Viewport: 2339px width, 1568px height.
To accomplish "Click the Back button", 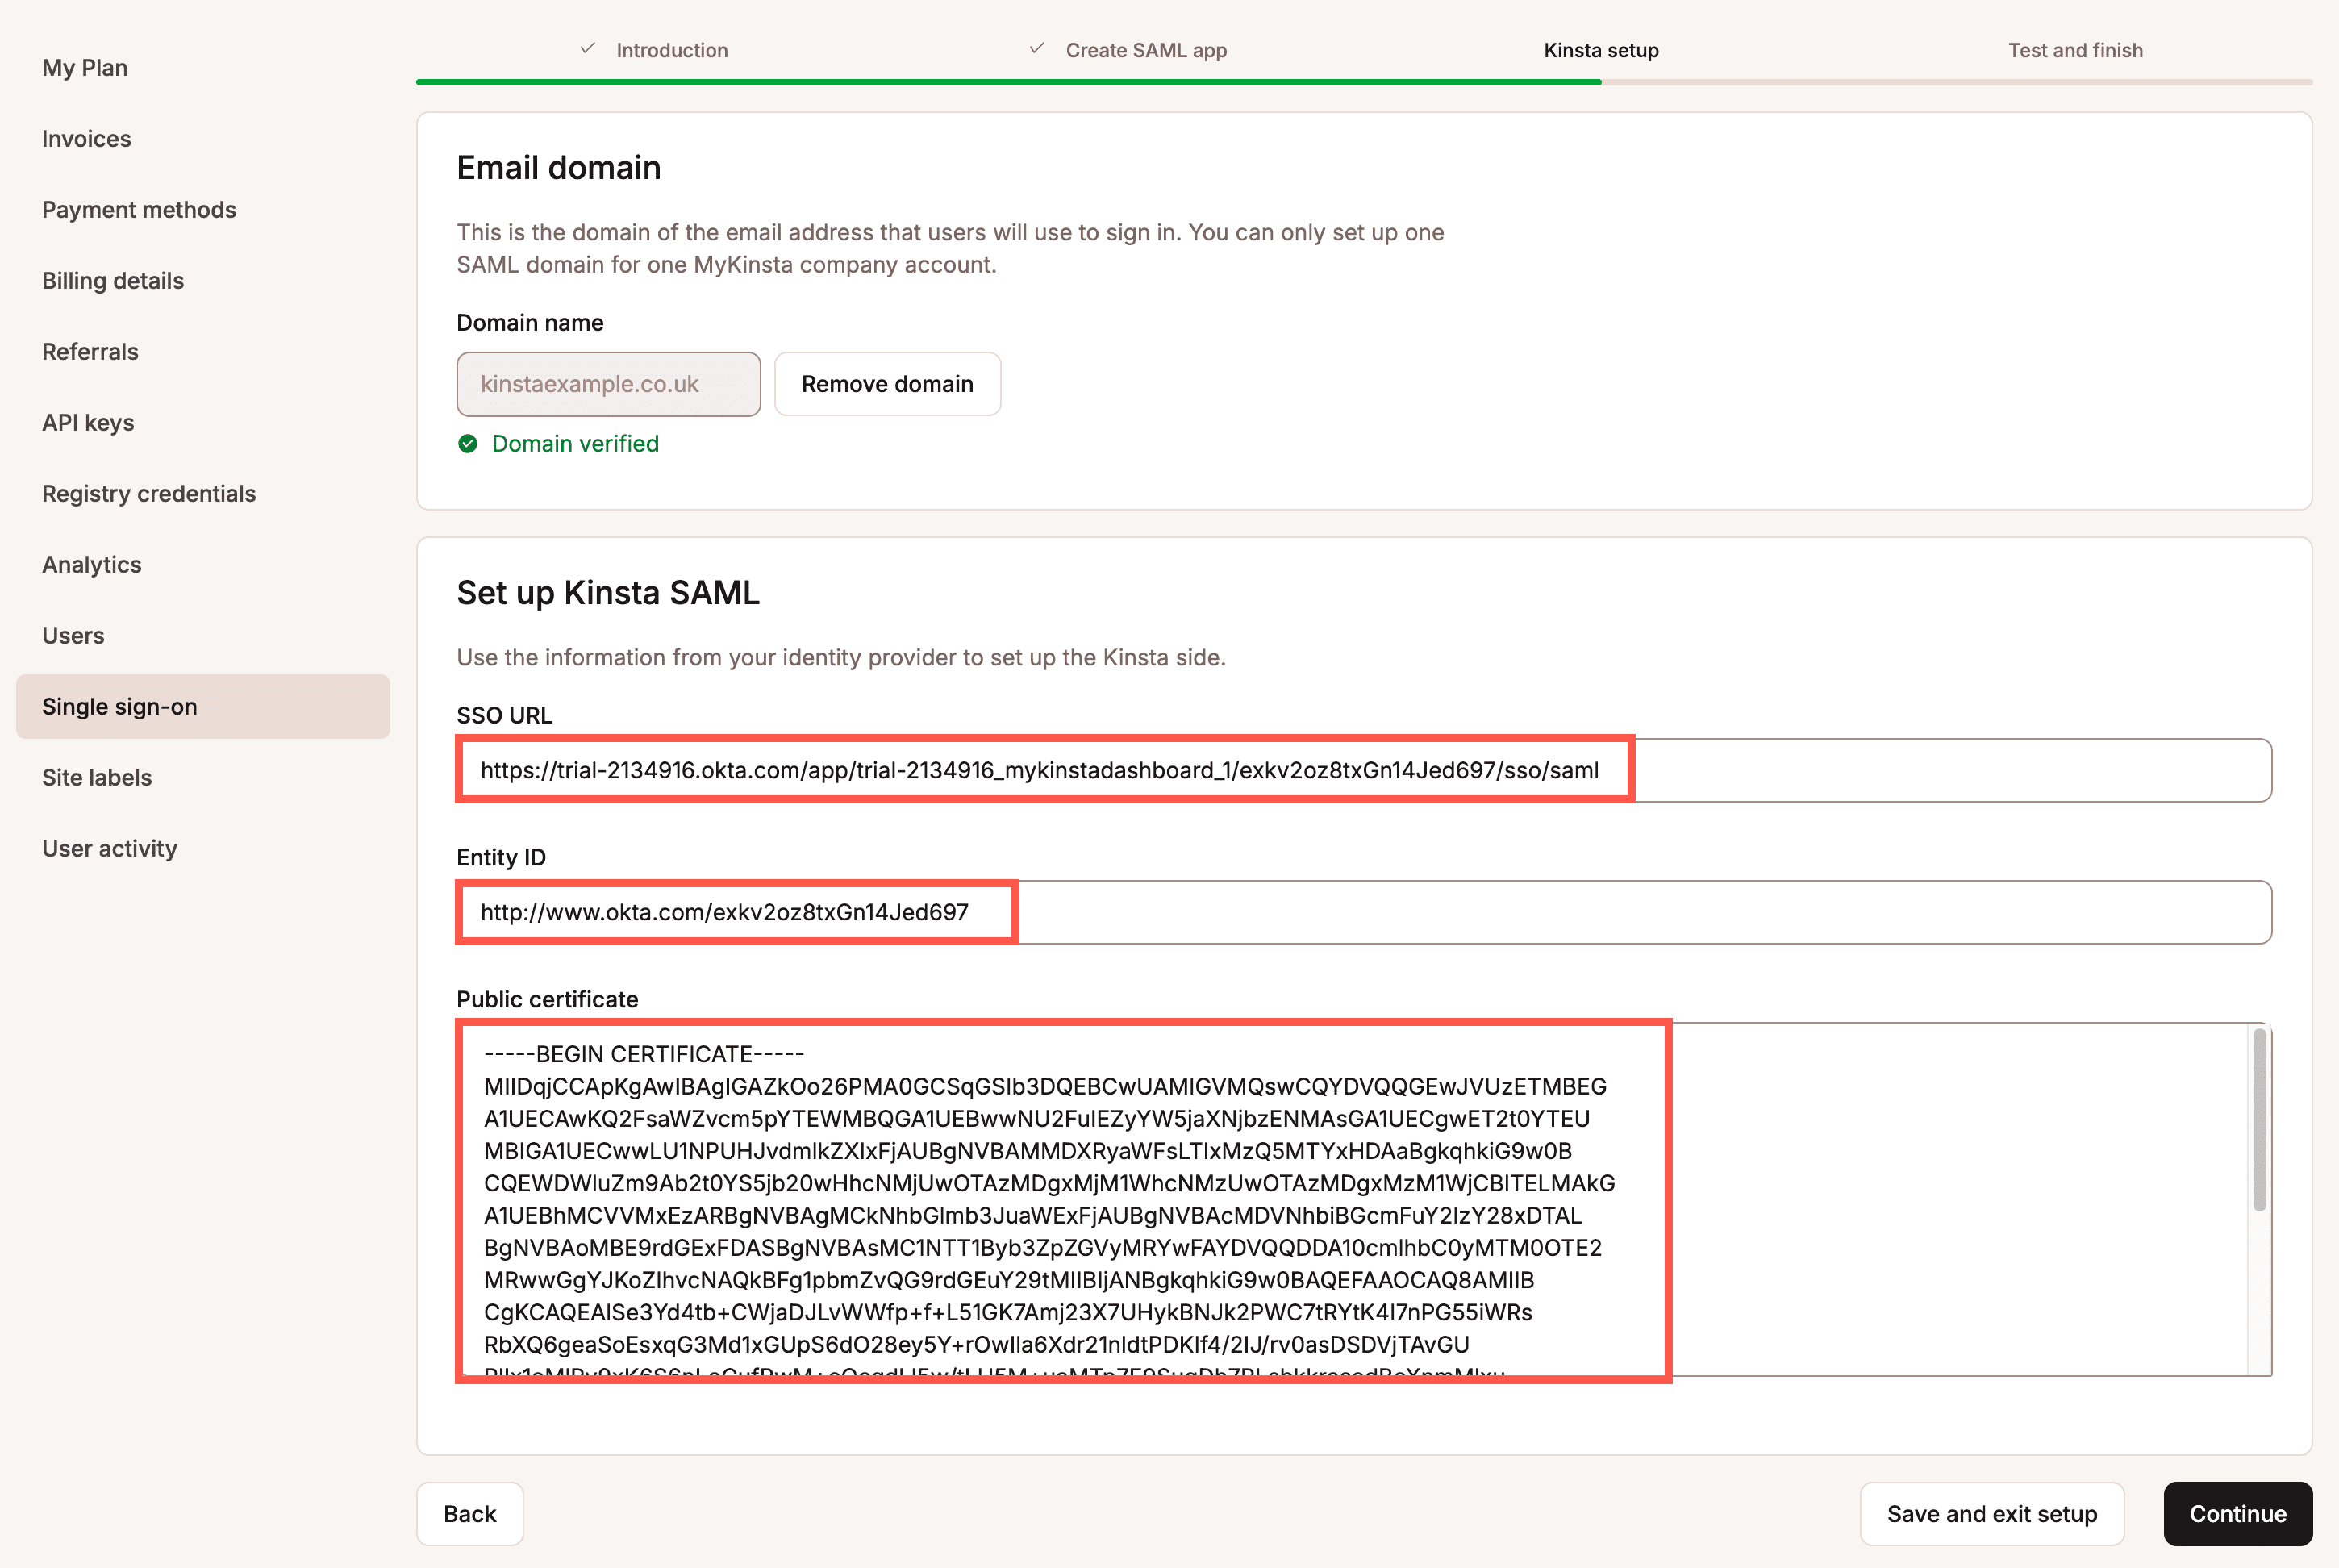I will [x=469, y=1513].
